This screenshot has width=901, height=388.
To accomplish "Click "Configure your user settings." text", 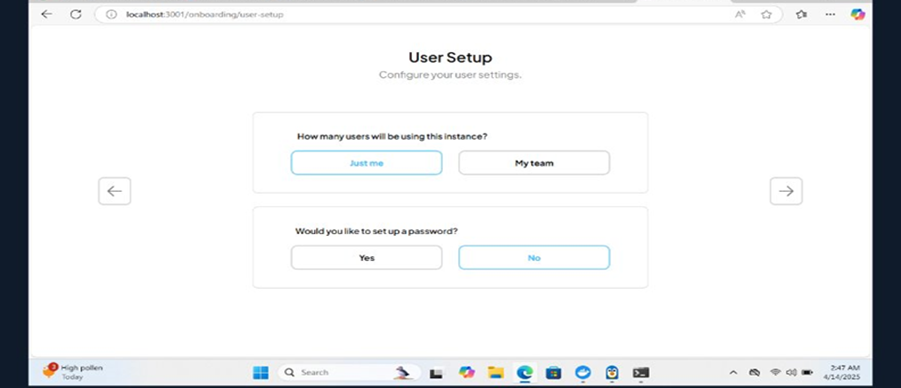I will coord(450,75).
